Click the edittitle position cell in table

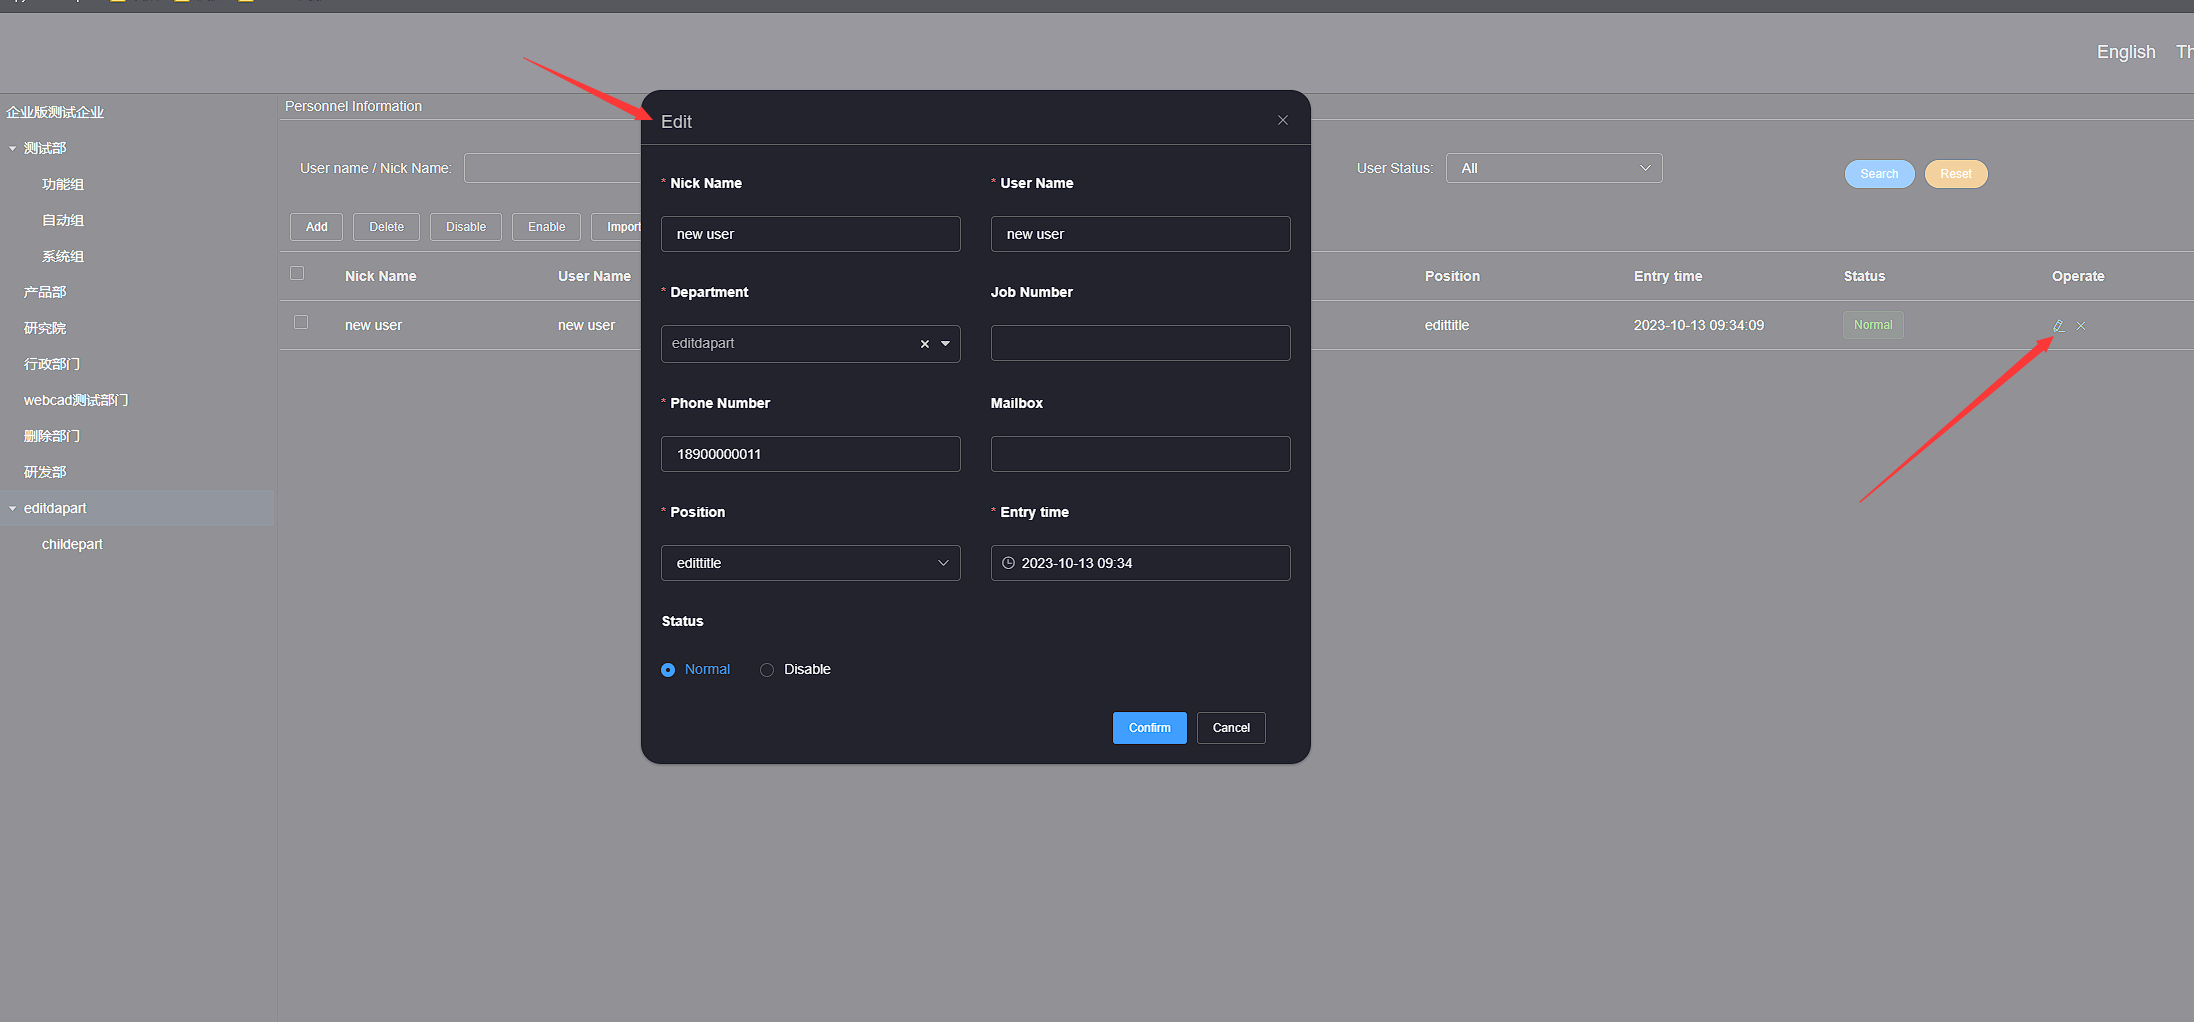tap(1447, 325)
